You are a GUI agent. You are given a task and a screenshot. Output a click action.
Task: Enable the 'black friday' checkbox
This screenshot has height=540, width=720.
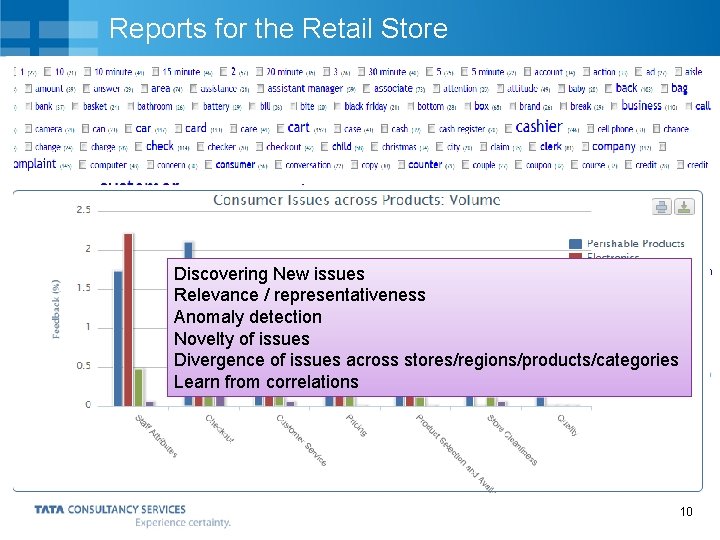click(x=338, y=107)
